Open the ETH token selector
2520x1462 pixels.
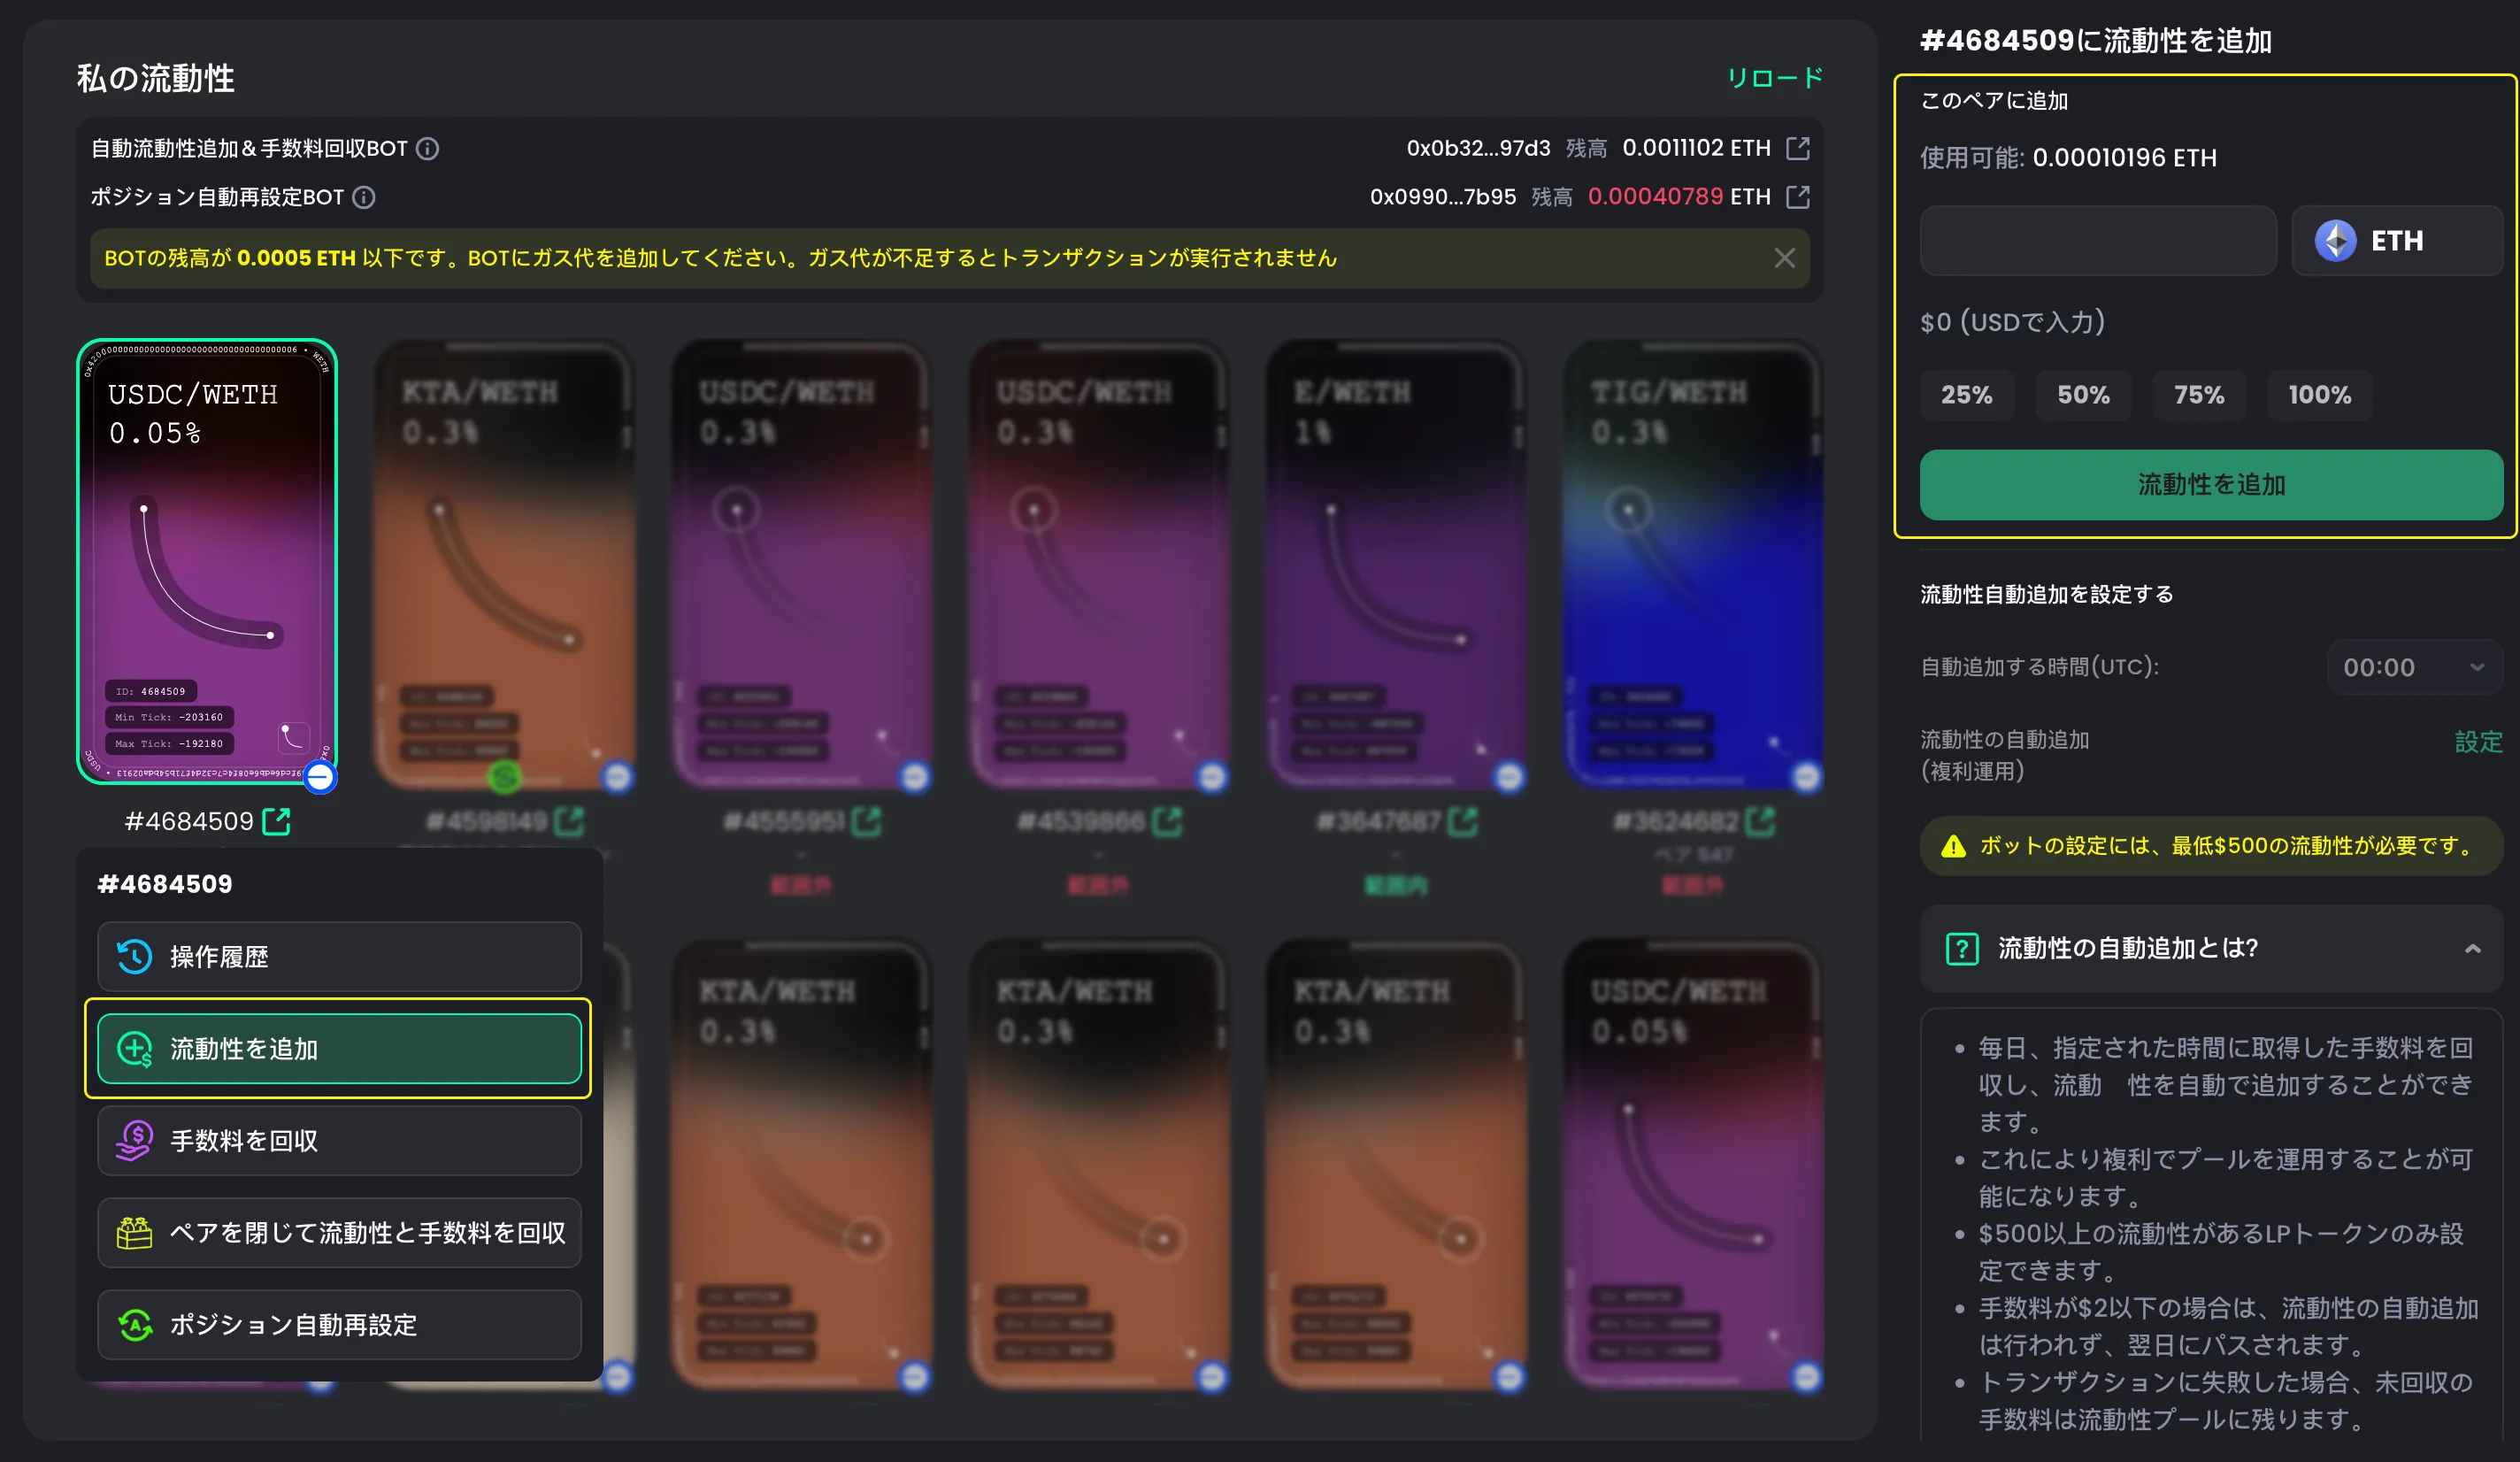pos(2397,241)
